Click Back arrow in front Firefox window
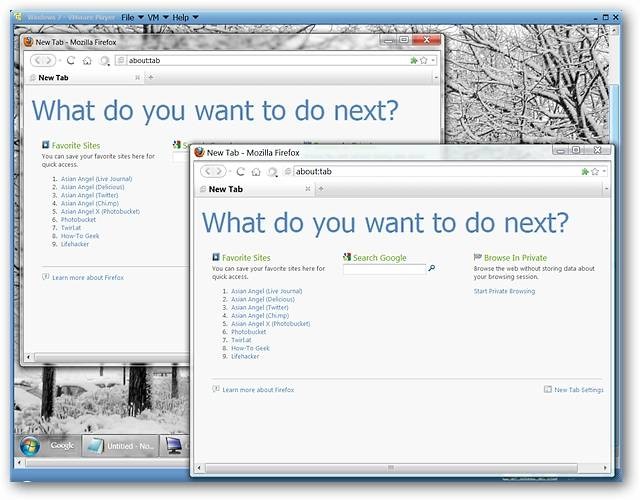The image size is (640, 500). coord(208,171)
